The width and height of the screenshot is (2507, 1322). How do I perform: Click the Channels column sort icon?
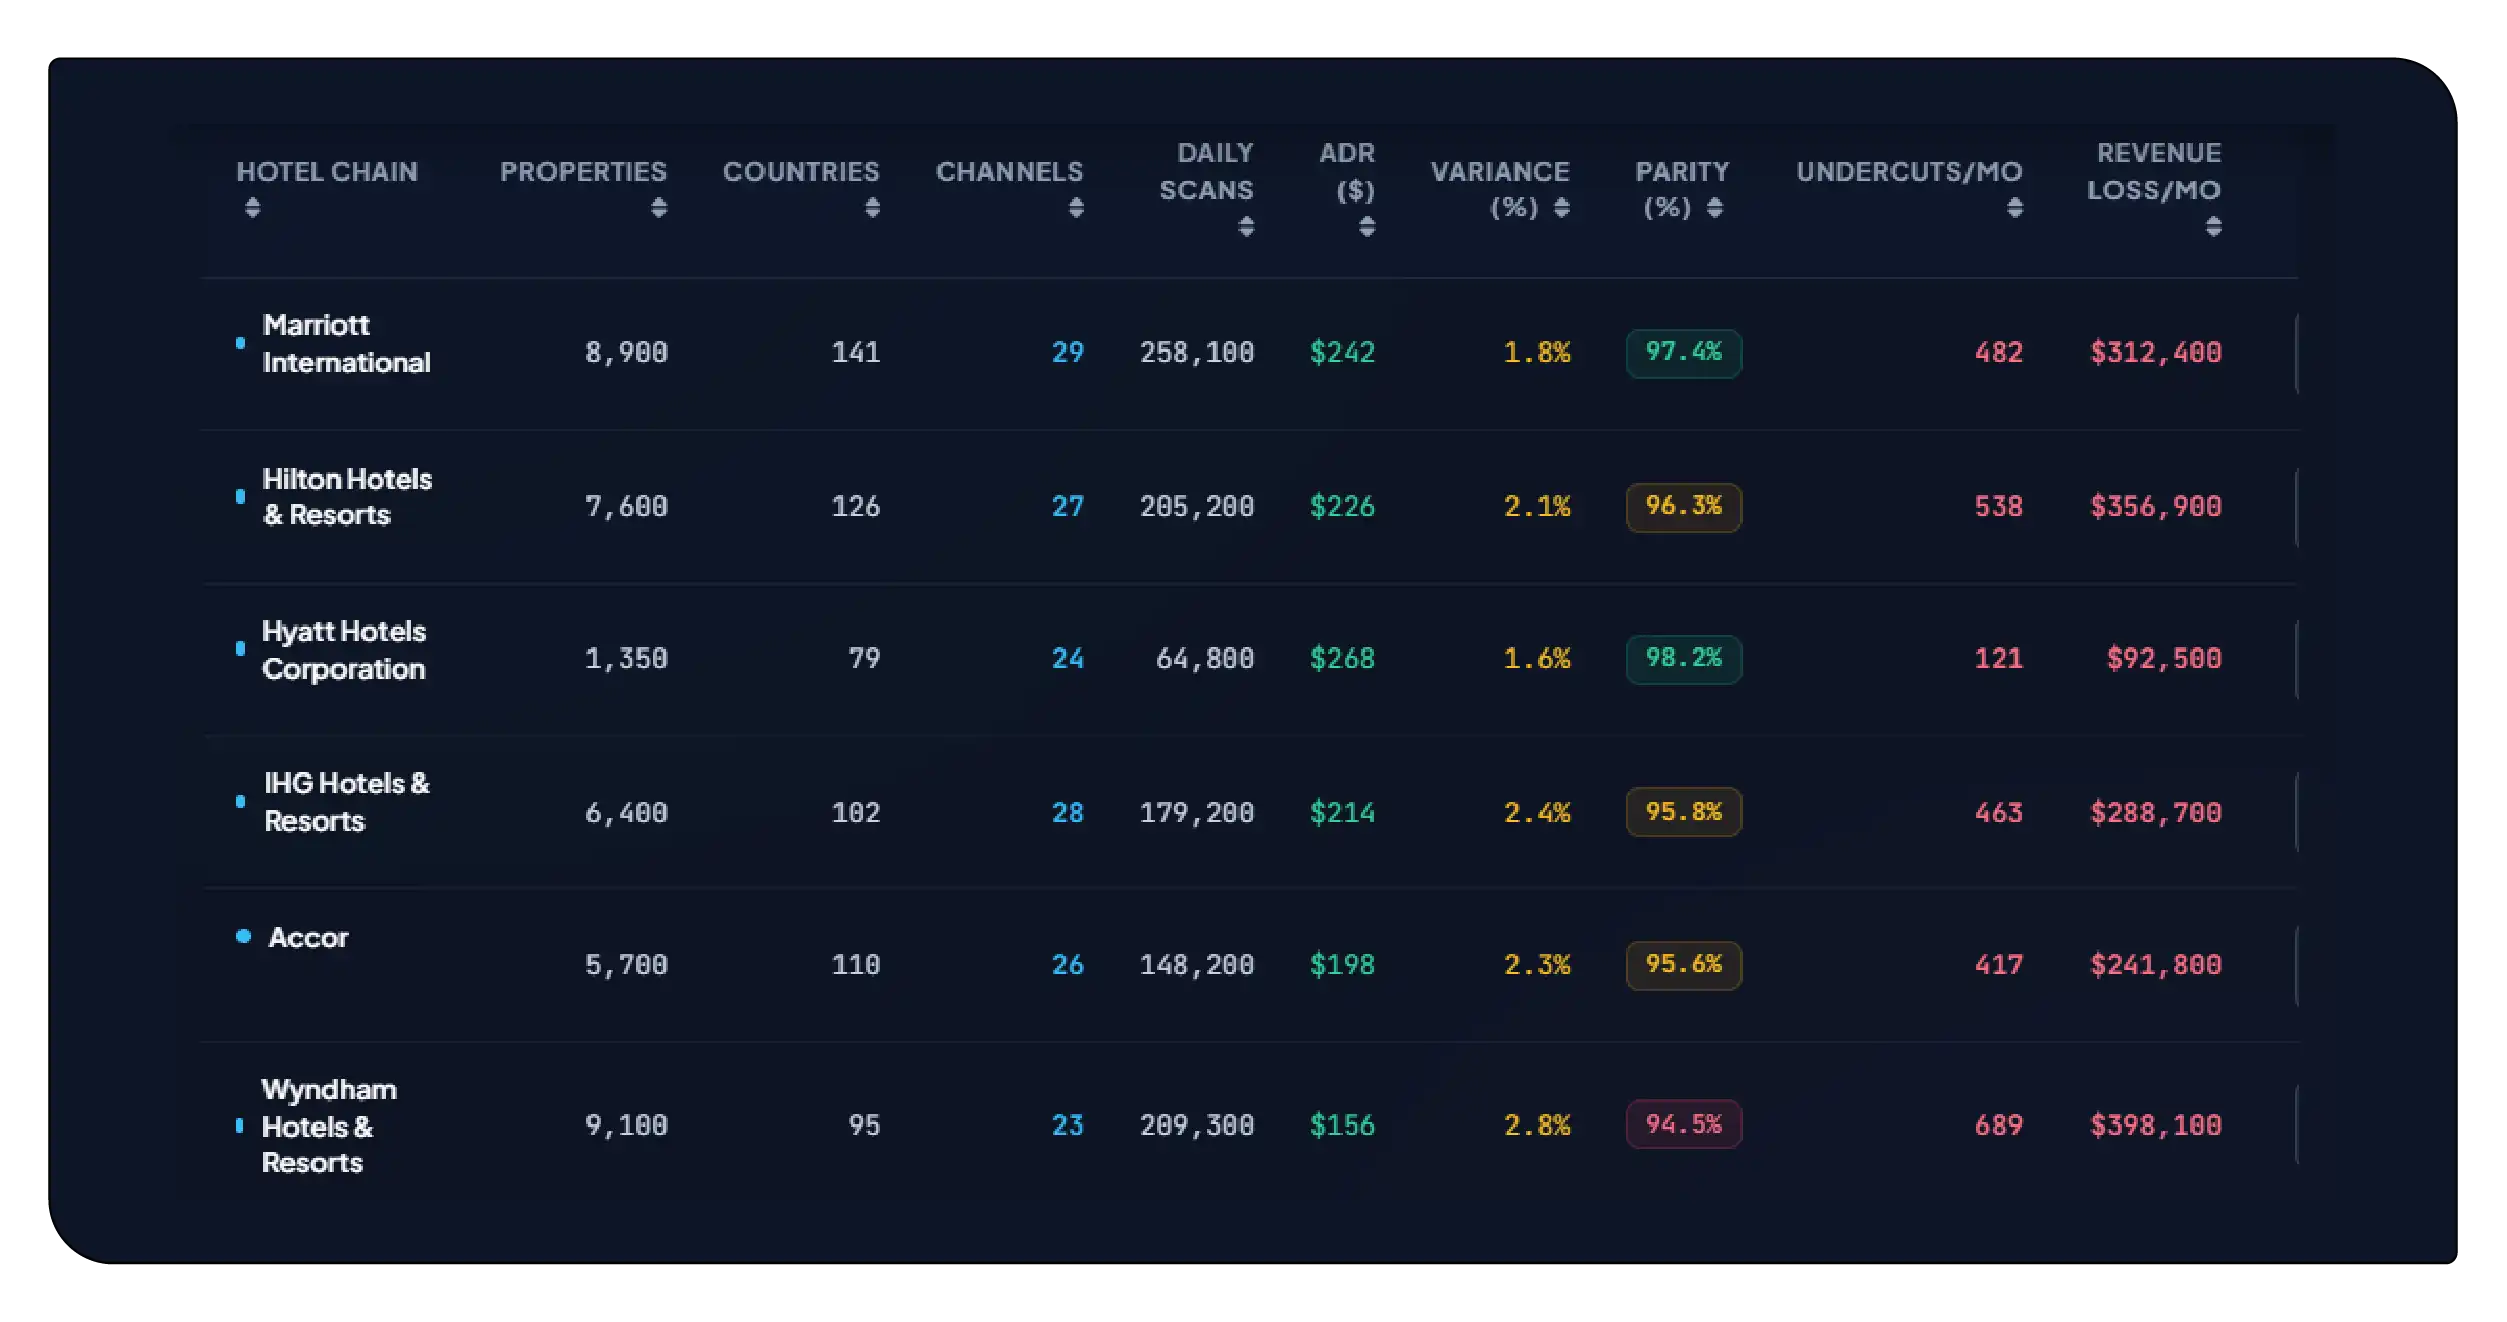tap(1076, 207)
